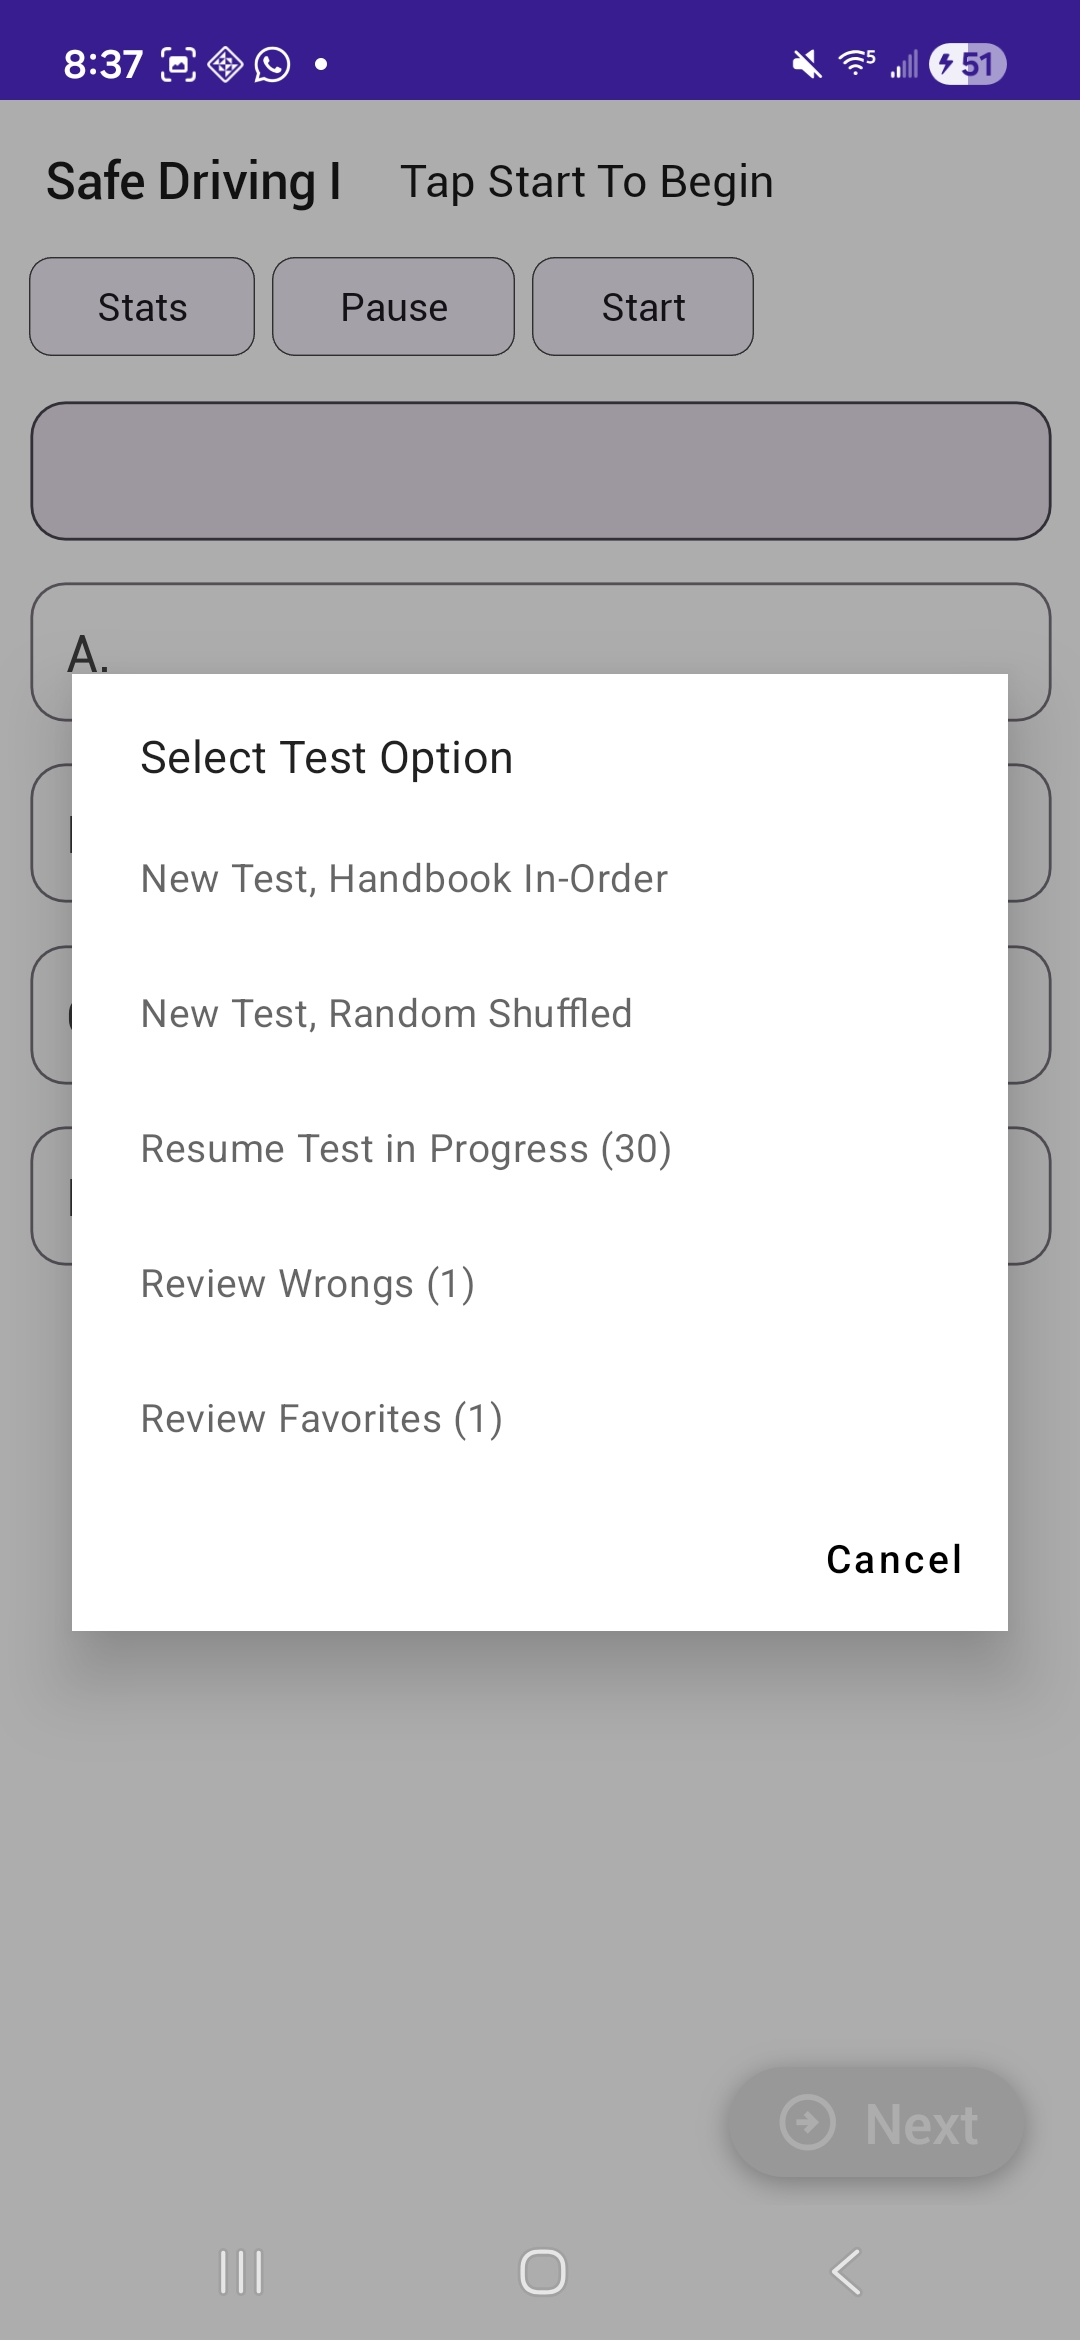Open recent apps navigation icon
This screenshot has height=2340, width=1080.
(x=241, y=2272)
